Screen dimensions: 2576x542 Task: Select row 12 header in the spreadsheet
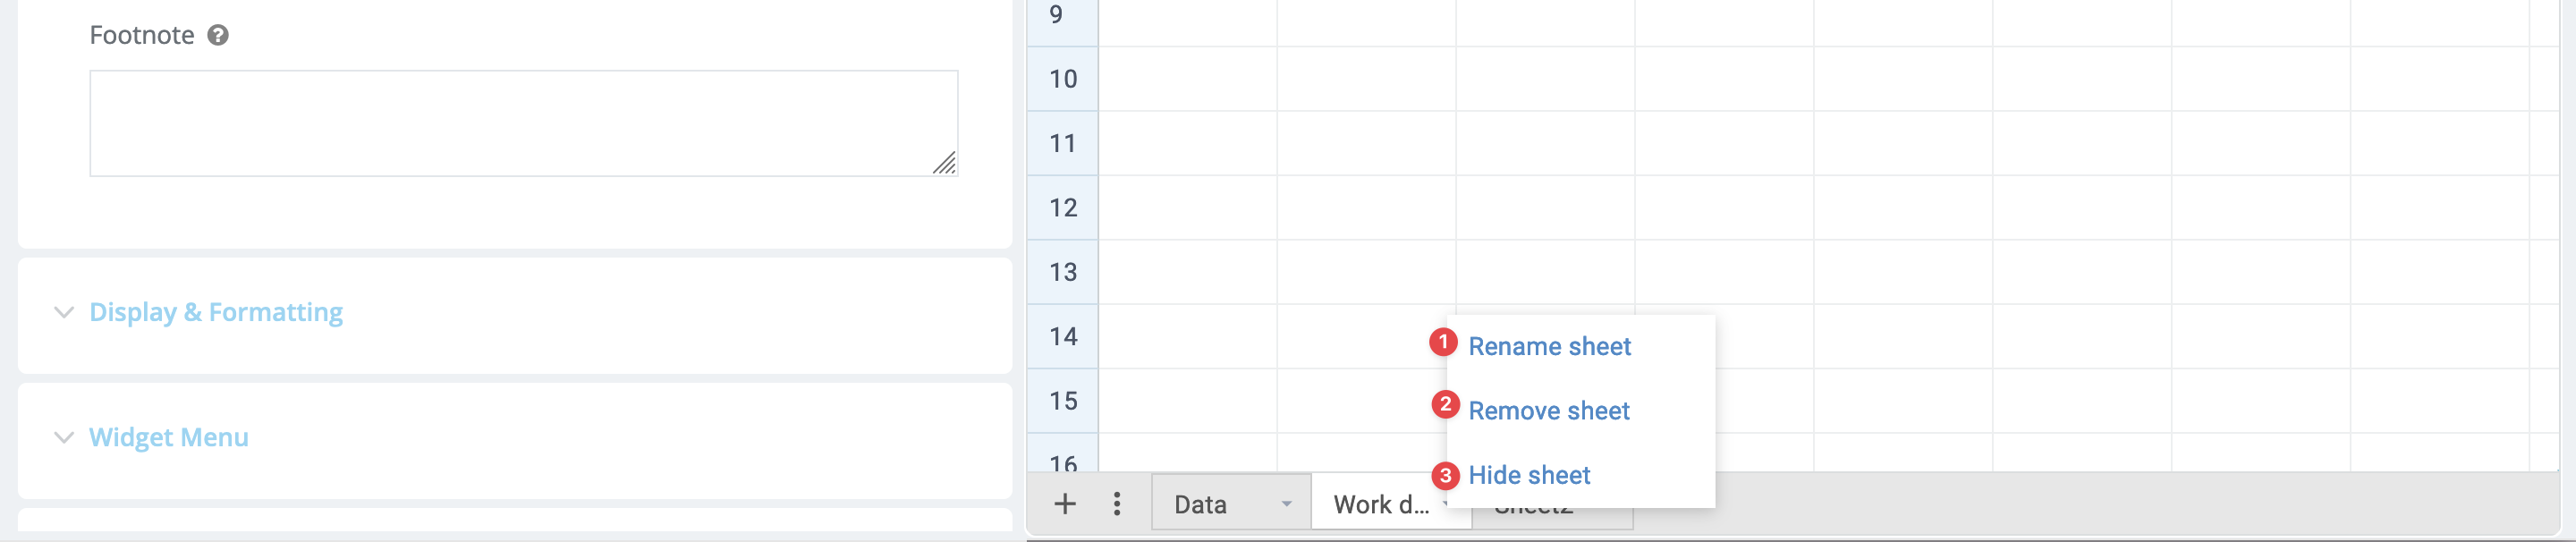click(x=1063, y=208)
